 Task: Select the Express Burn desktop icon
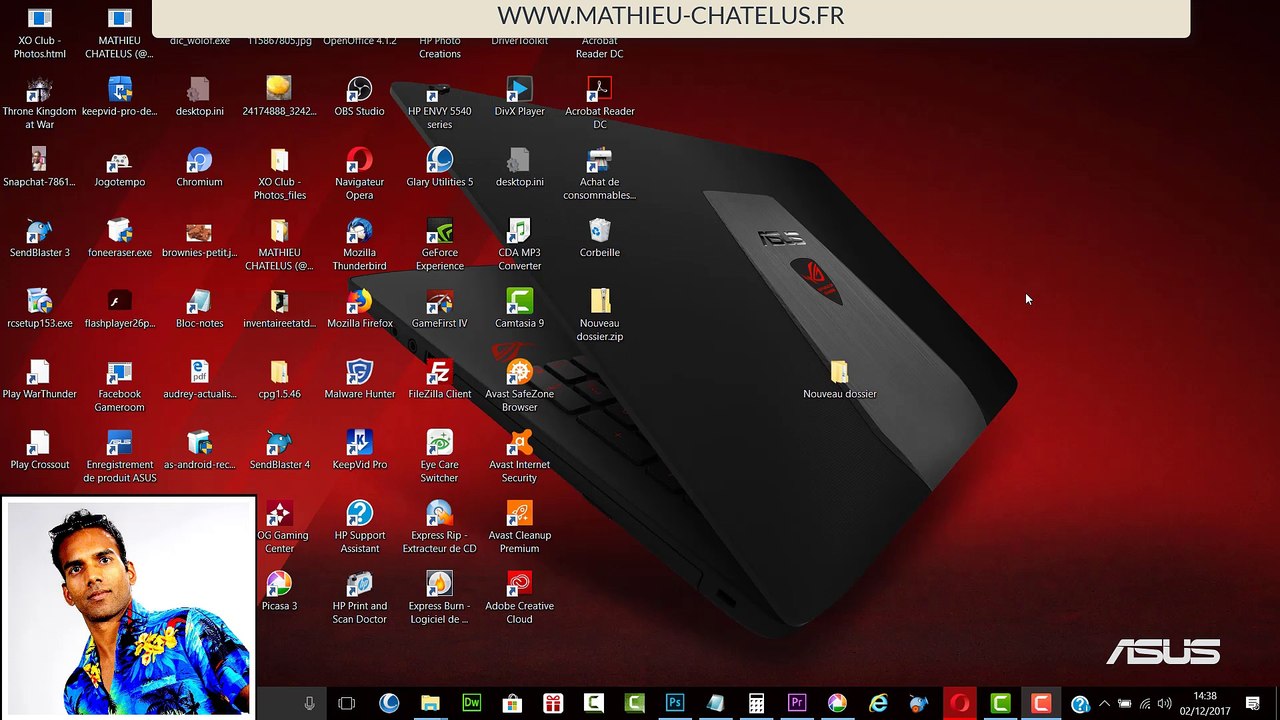point(439,599)
